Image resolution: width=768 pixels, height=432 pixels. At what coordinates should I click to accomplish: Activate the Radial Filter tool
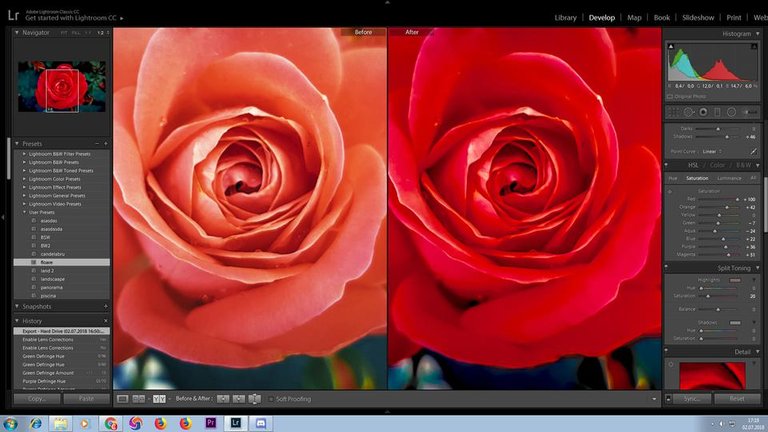pyautogui.click(x=732, y=112)
